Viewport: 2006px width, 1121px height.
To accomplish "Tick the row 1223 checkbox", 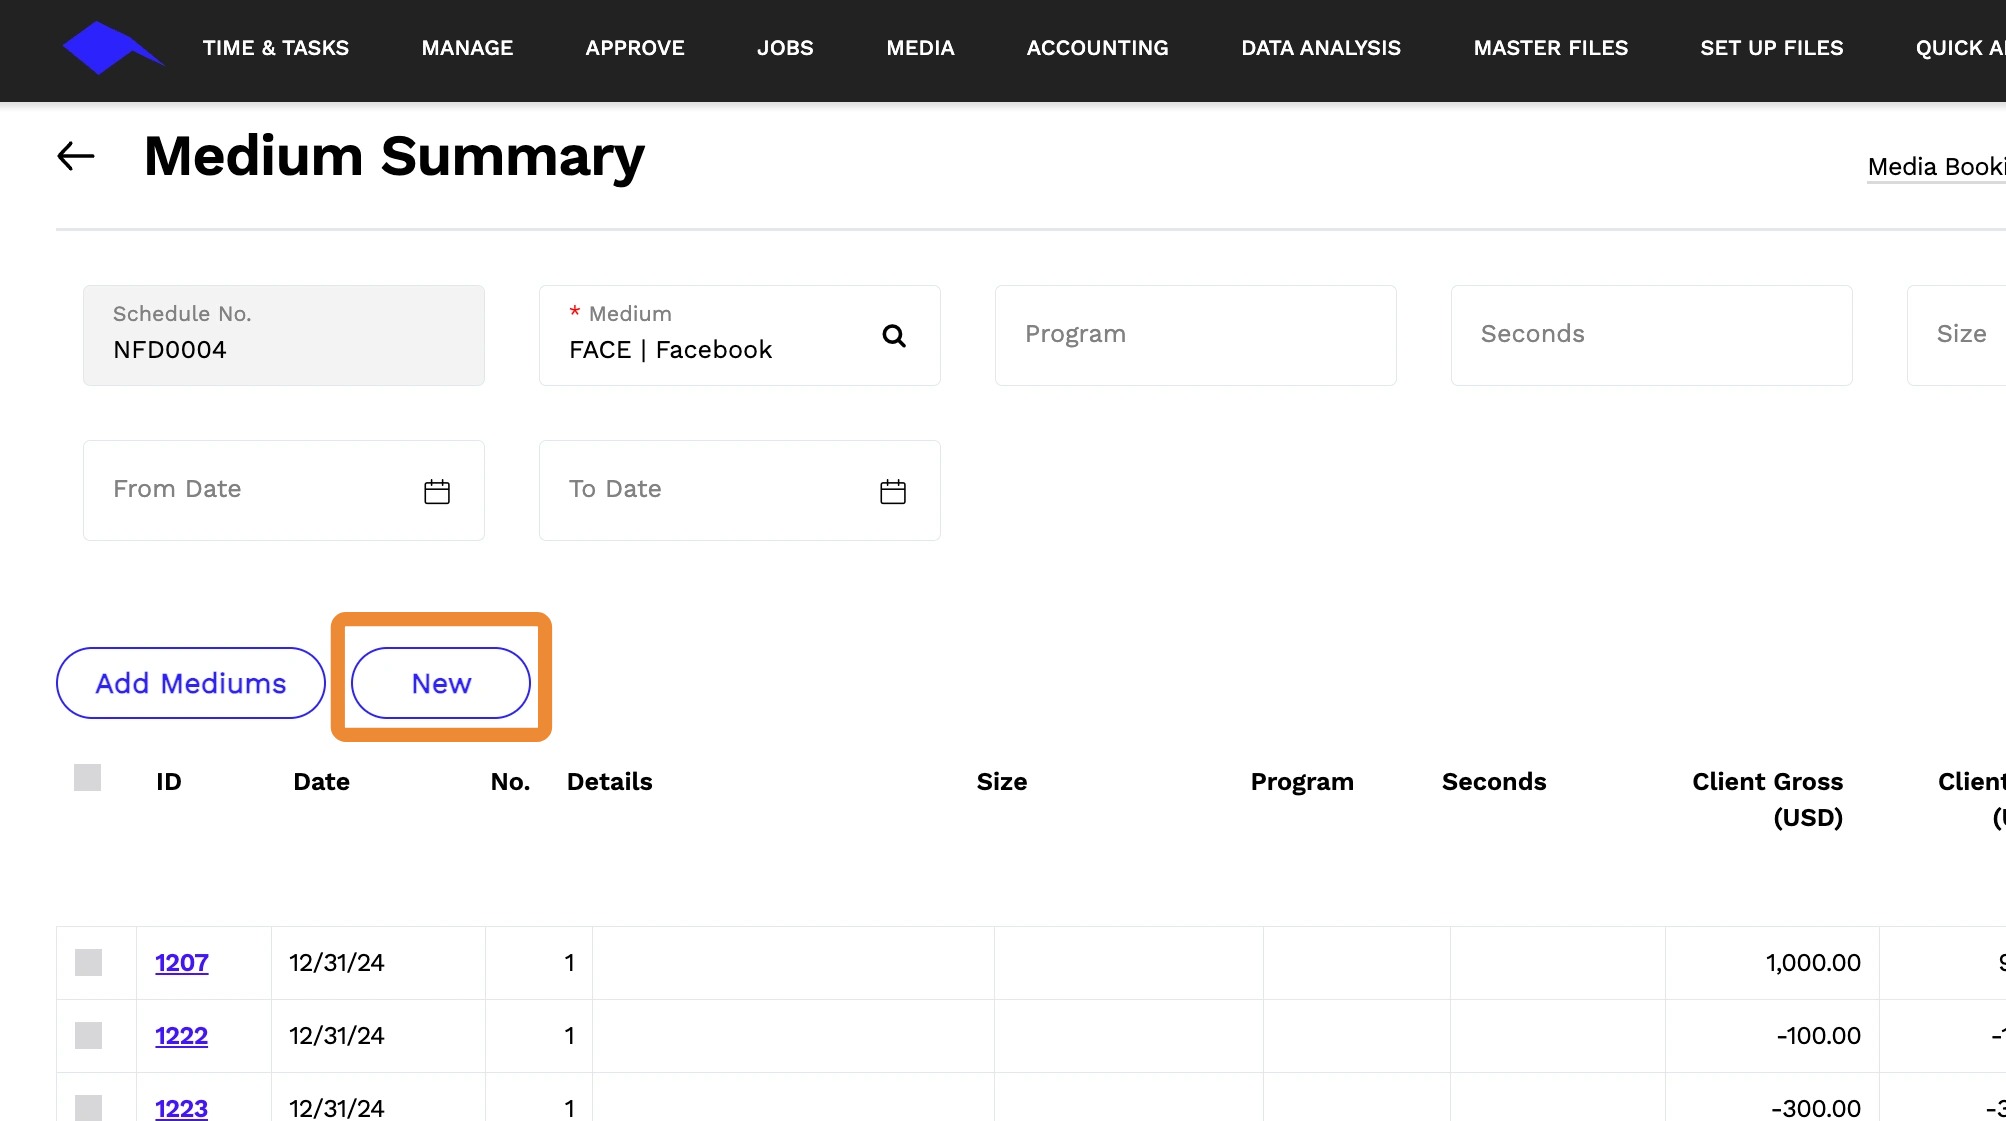I will [89, 1107].
